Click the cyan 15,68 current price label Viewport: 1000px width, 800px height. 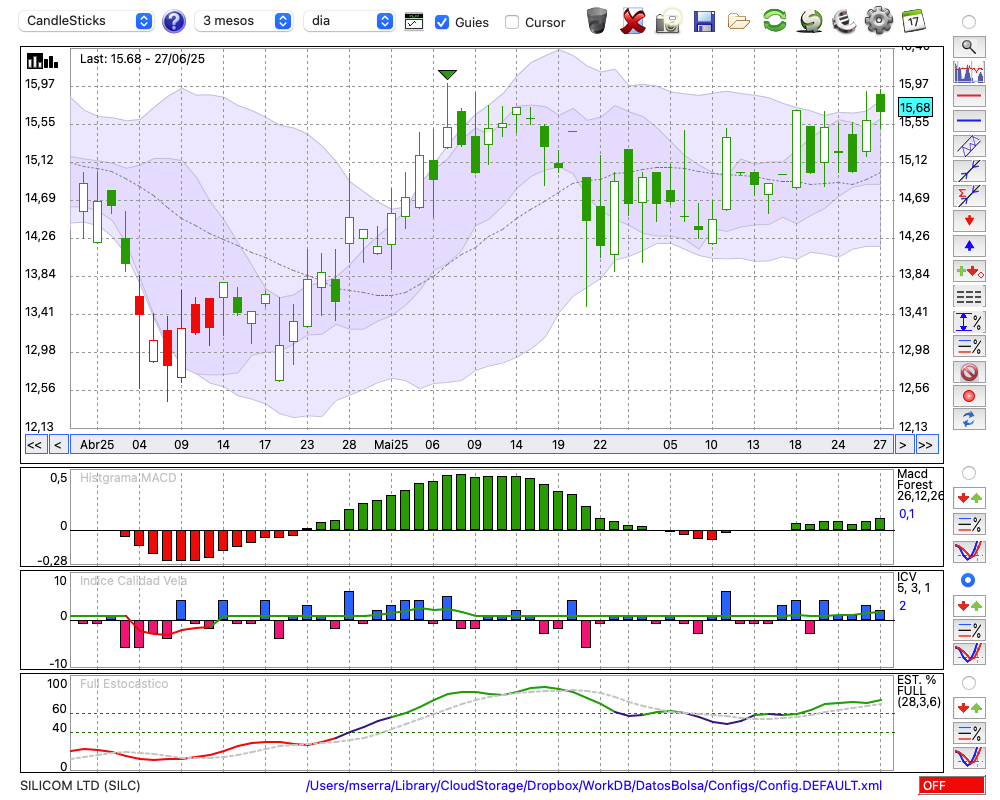(x=915, y=107)
